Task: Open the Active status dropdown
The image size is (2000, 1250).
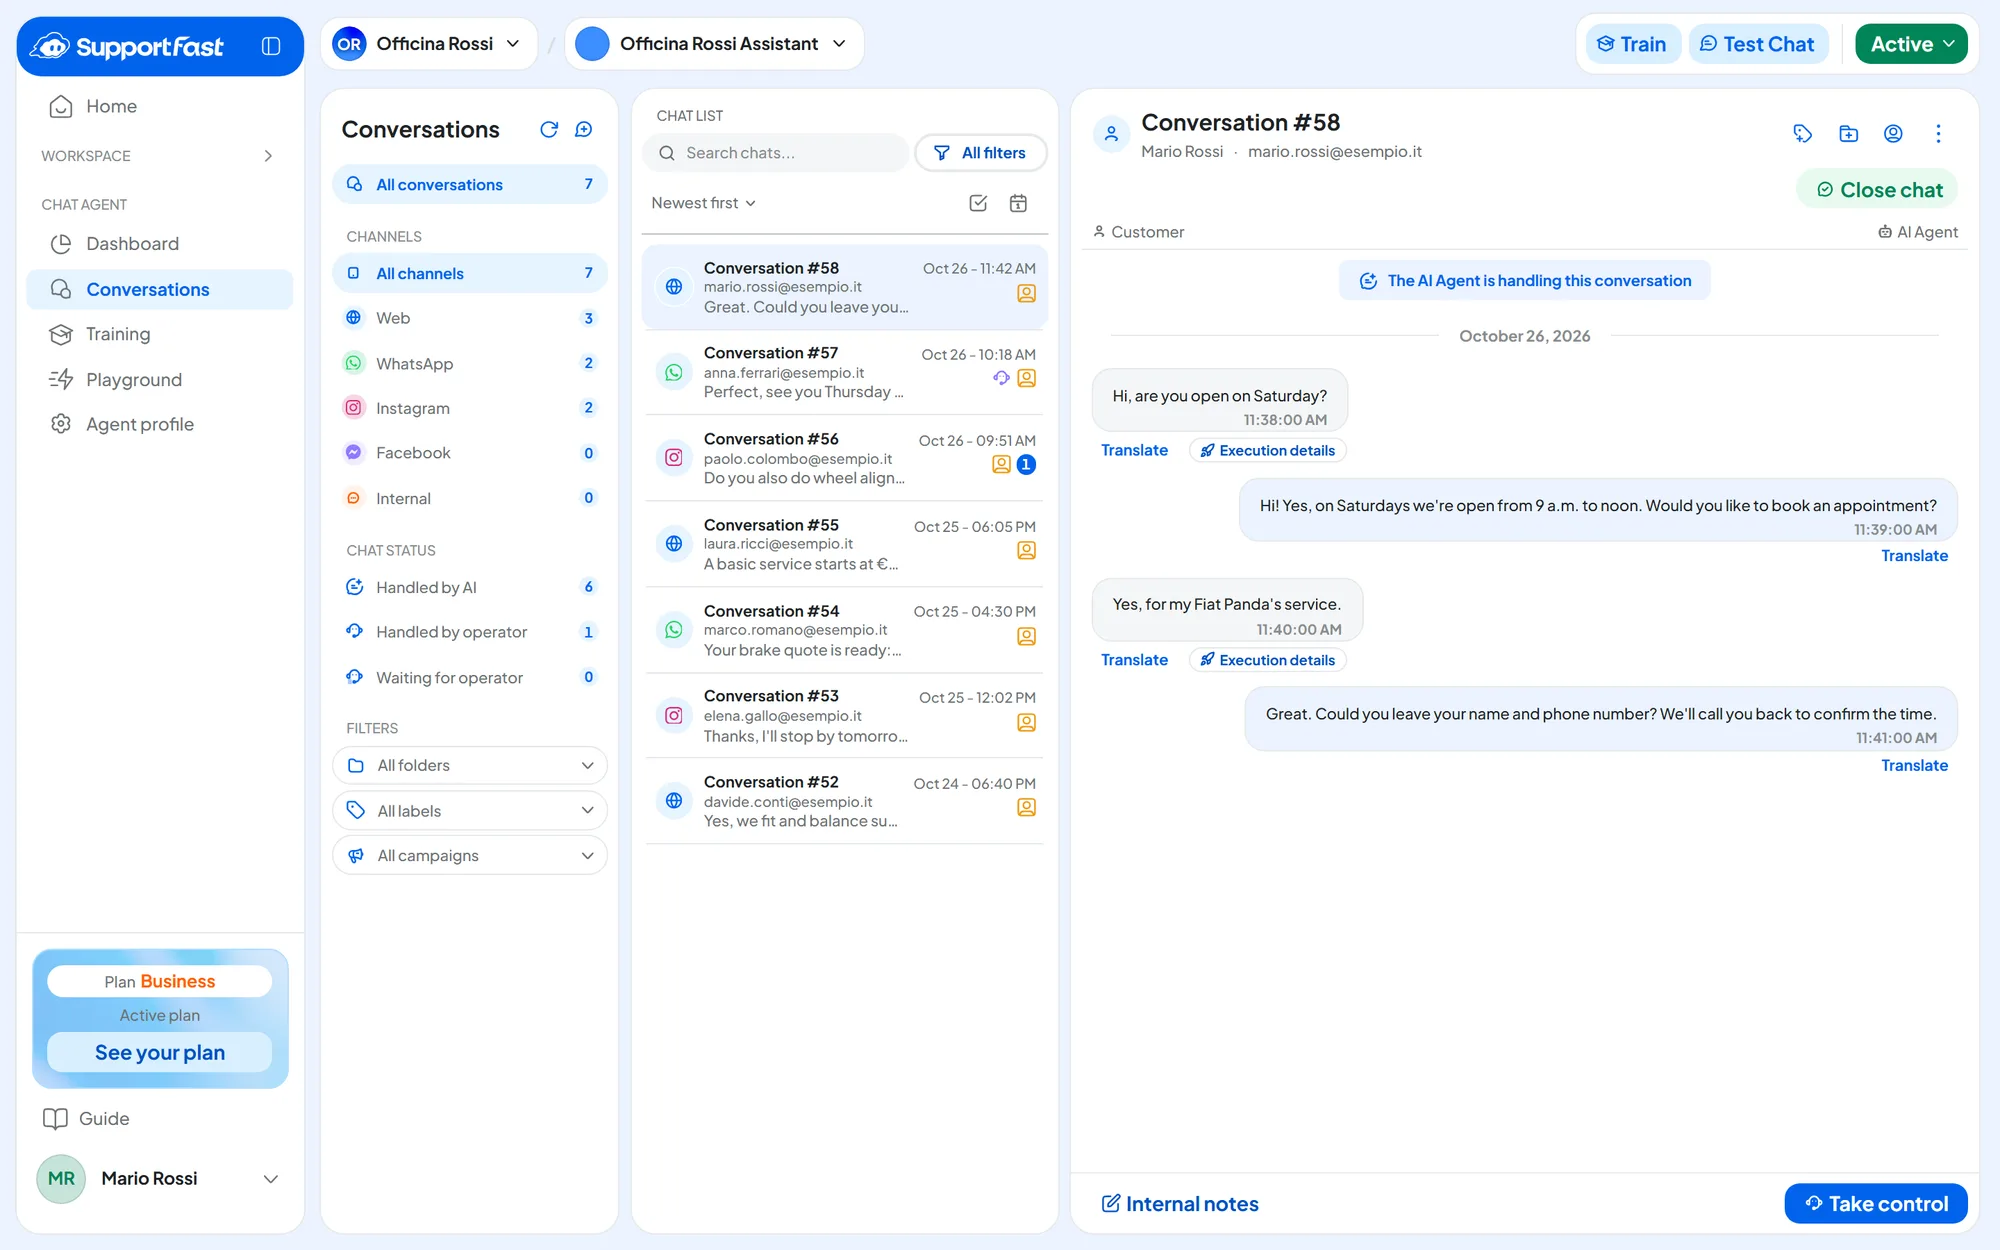Action: point(1911,44)
